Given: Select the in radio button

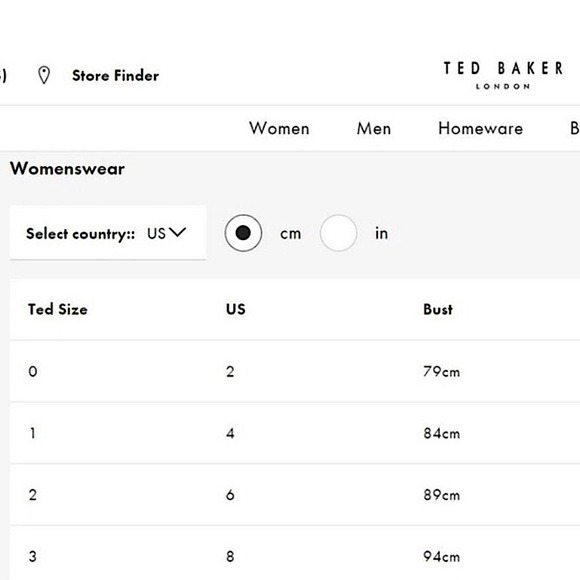Looking at the screenshot, I should point(338,233).
